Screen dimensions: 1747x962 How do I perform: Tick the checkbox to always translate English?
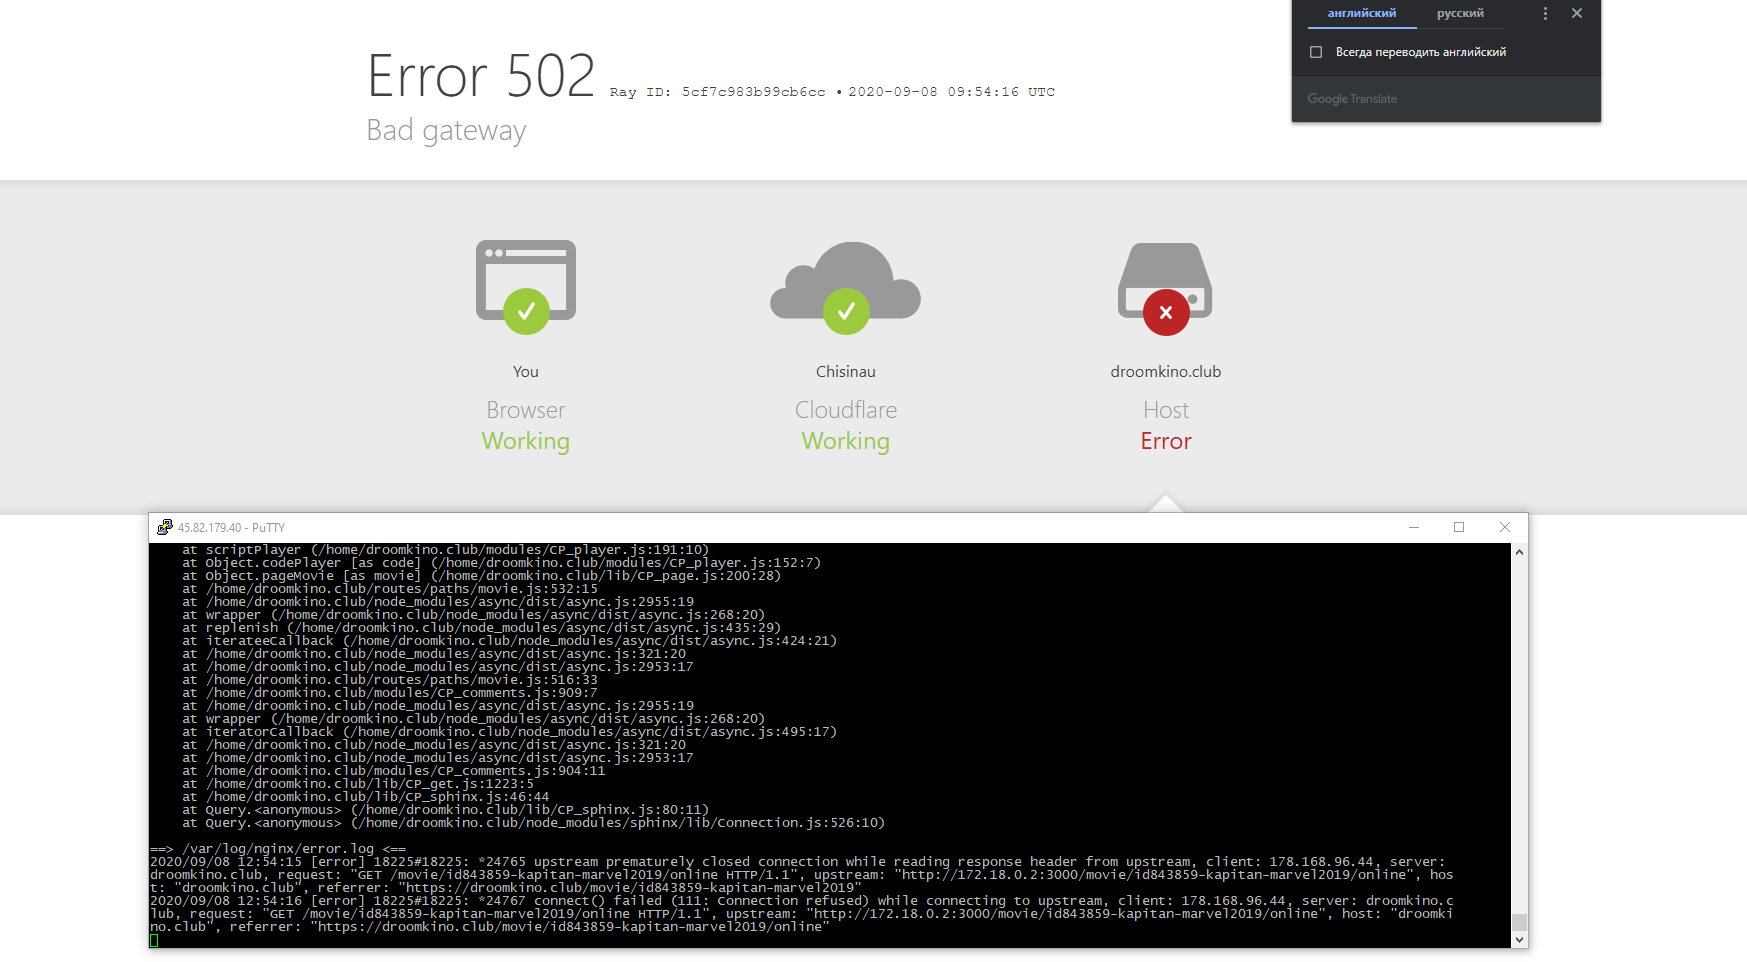click(1316, 52)
